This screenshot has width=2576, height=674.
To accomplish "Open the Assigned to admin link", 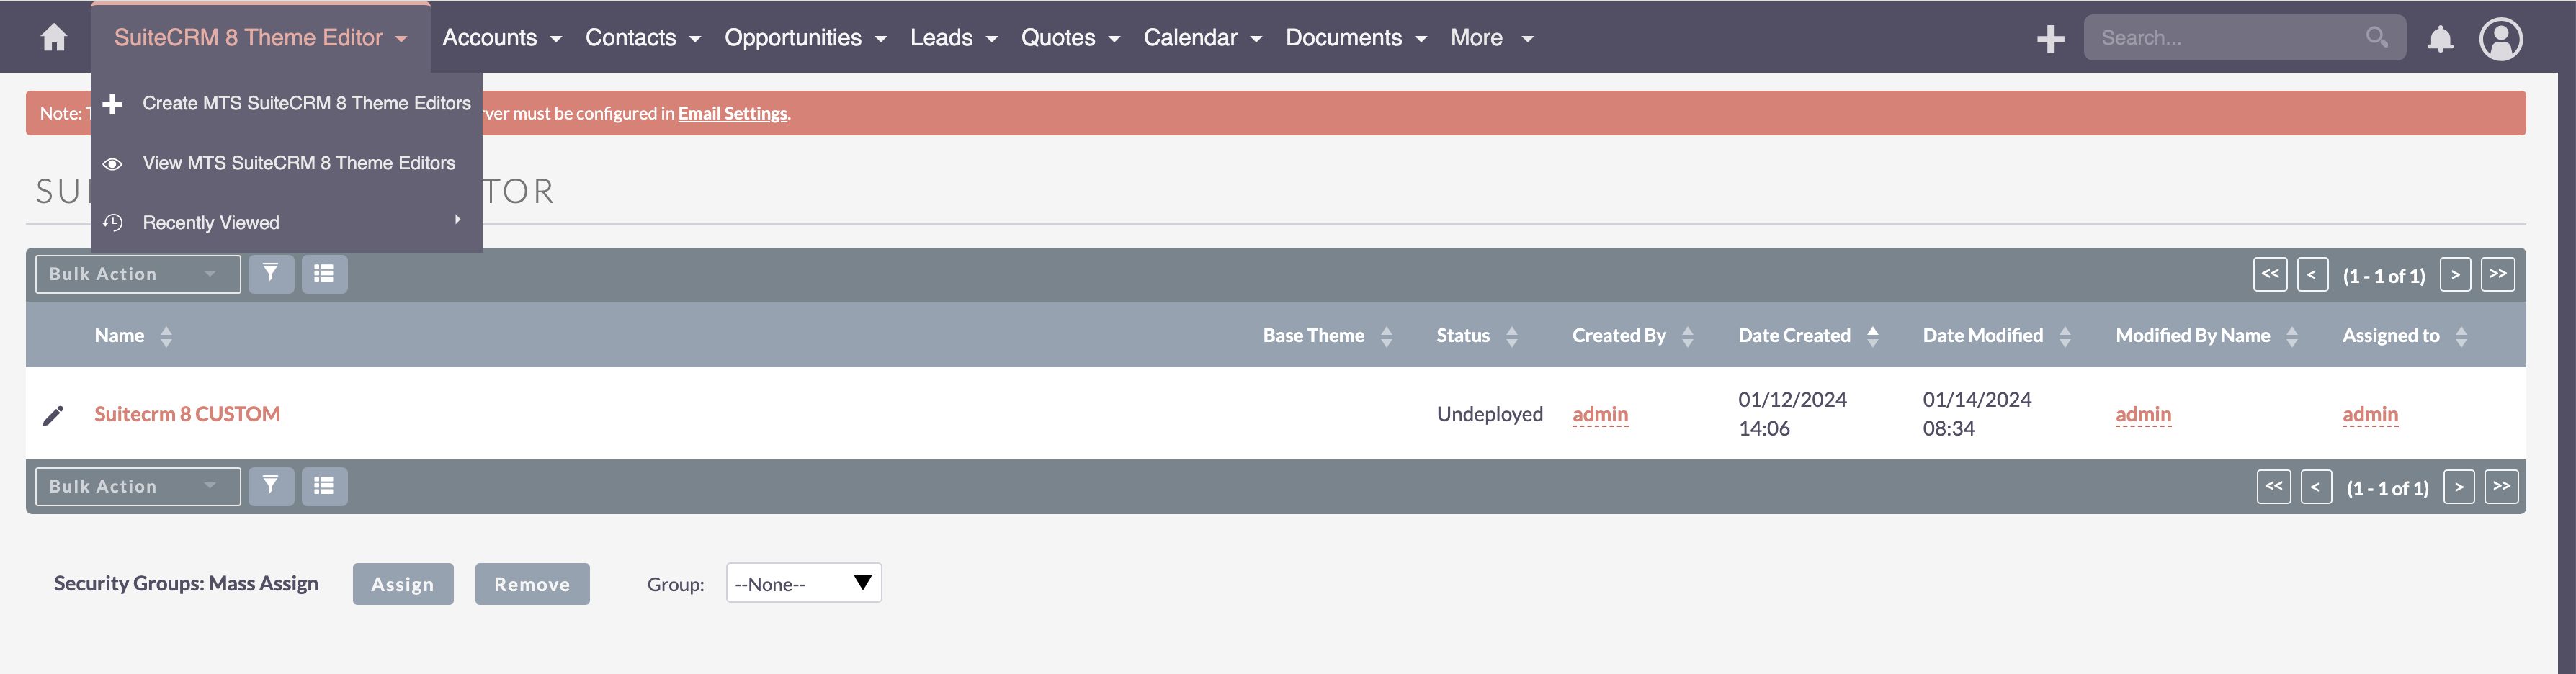I will point(2370,414).
